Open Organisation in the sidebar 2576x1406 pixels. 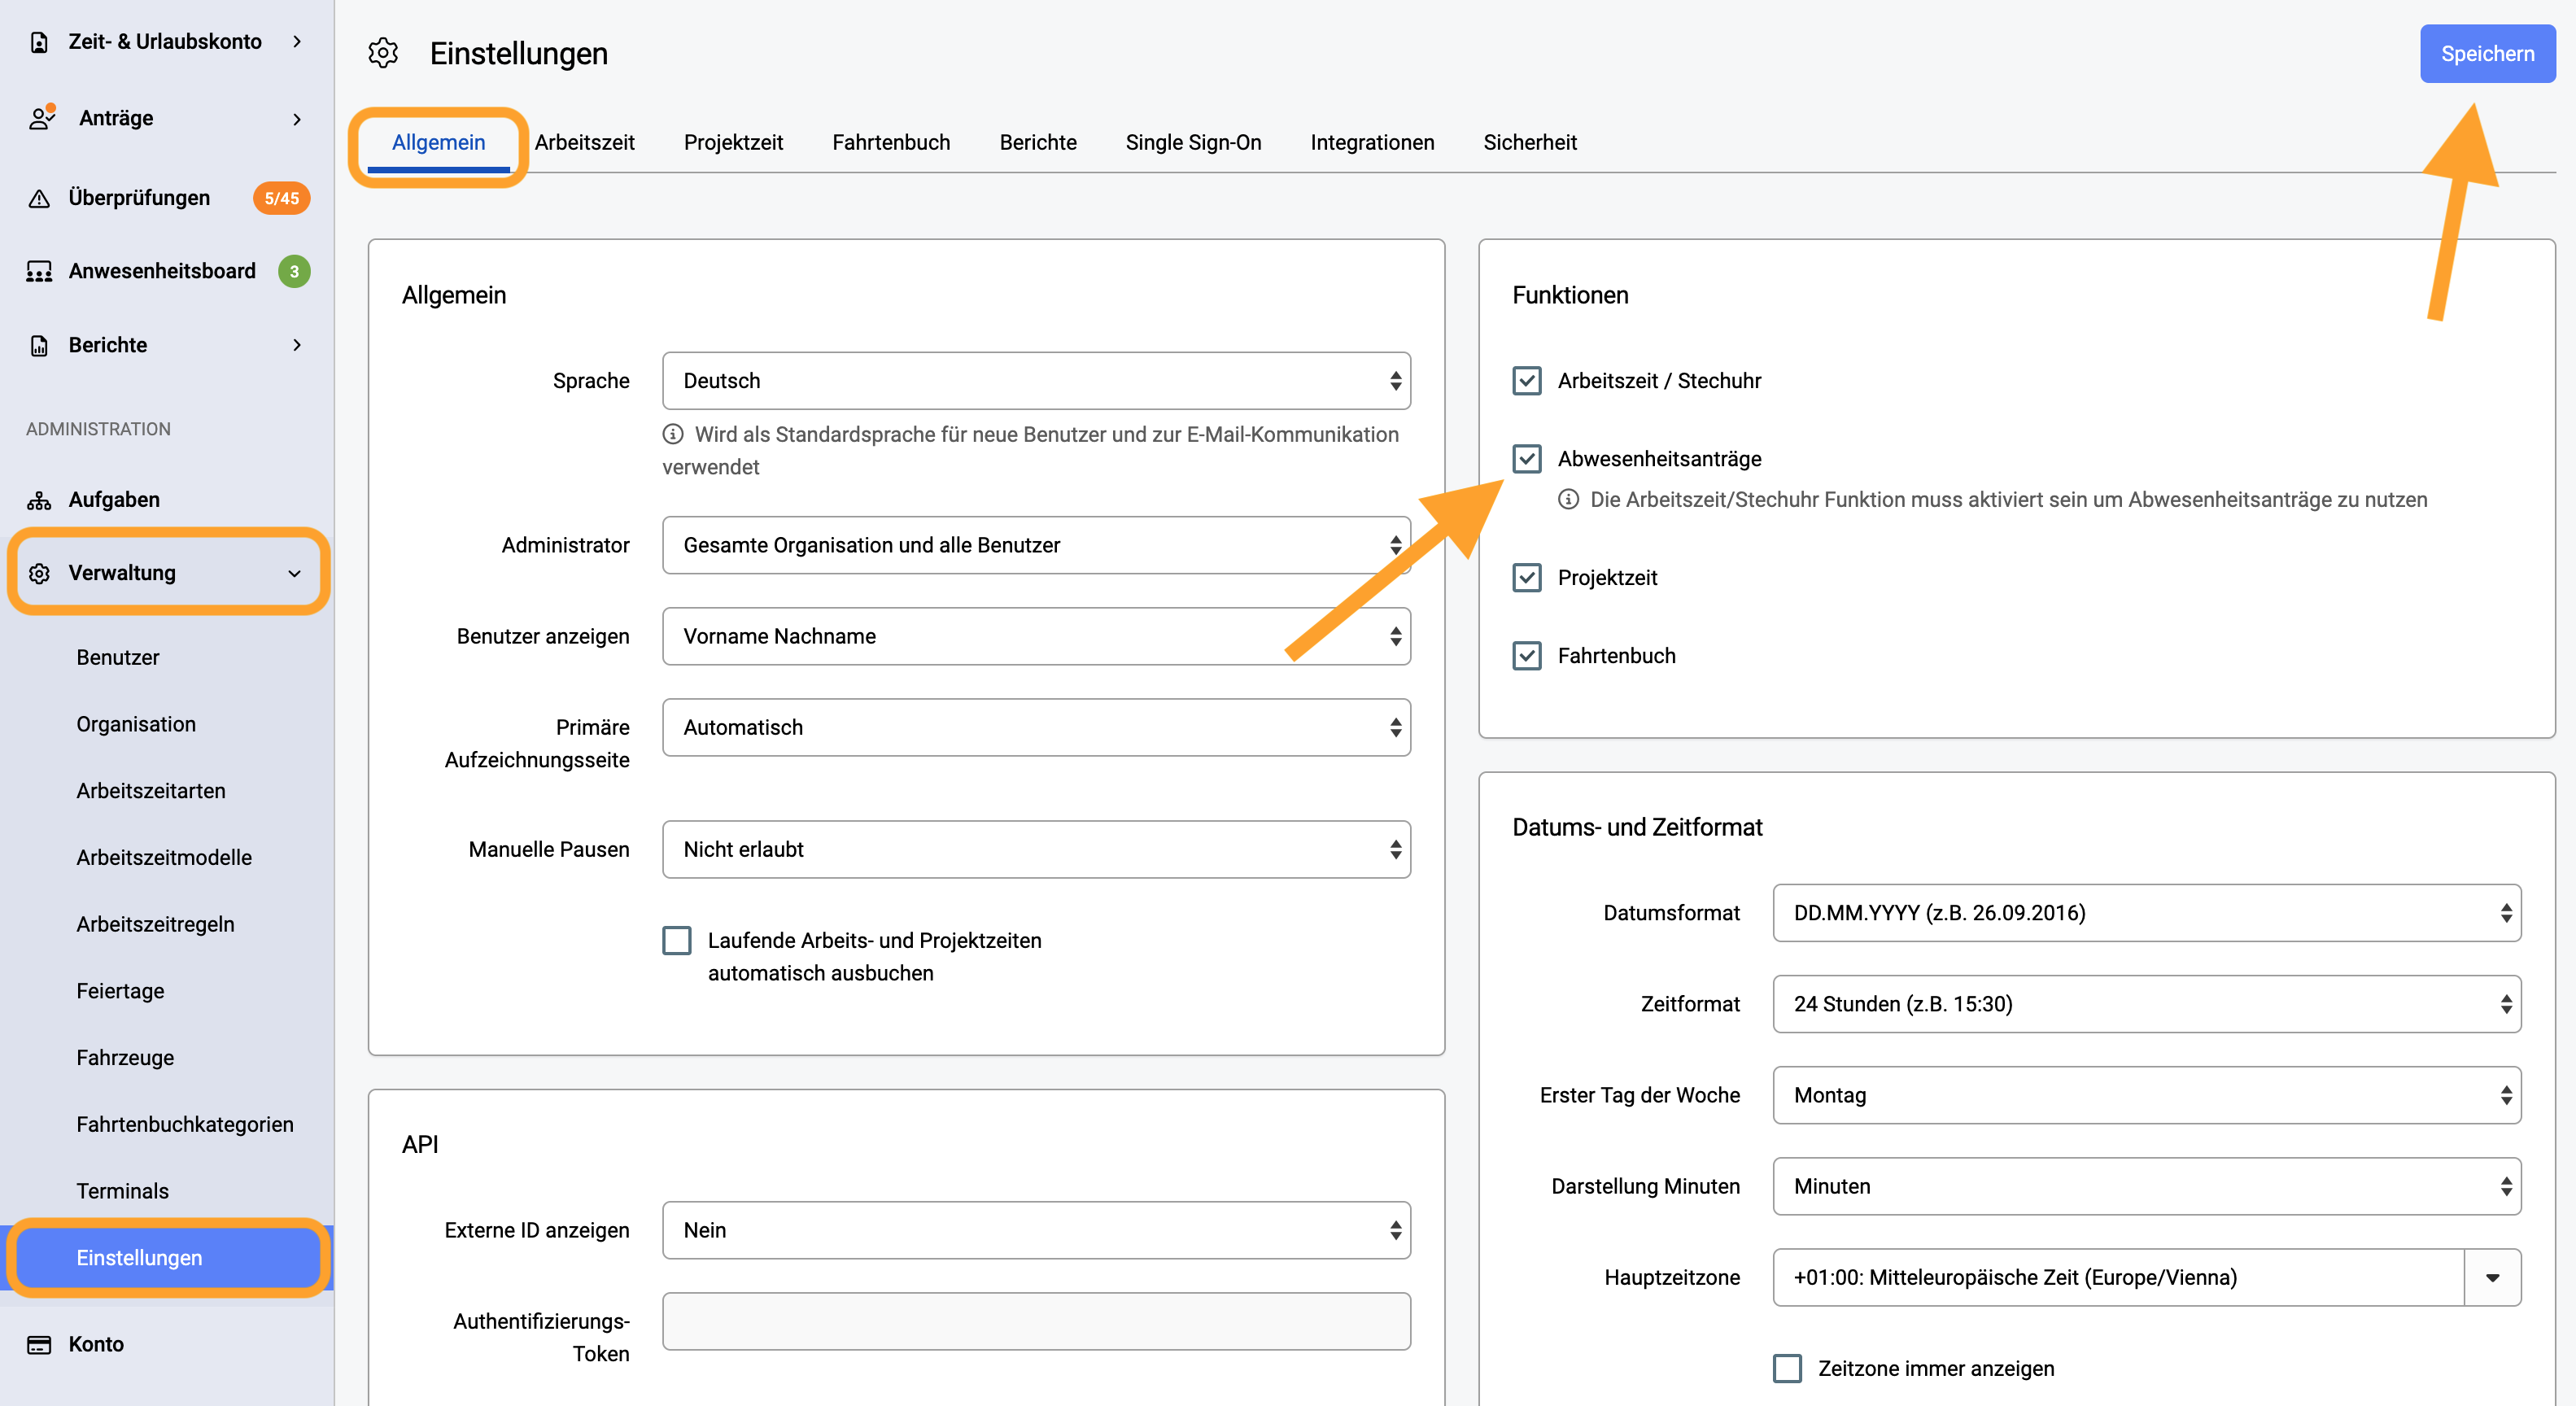[136, 724]
